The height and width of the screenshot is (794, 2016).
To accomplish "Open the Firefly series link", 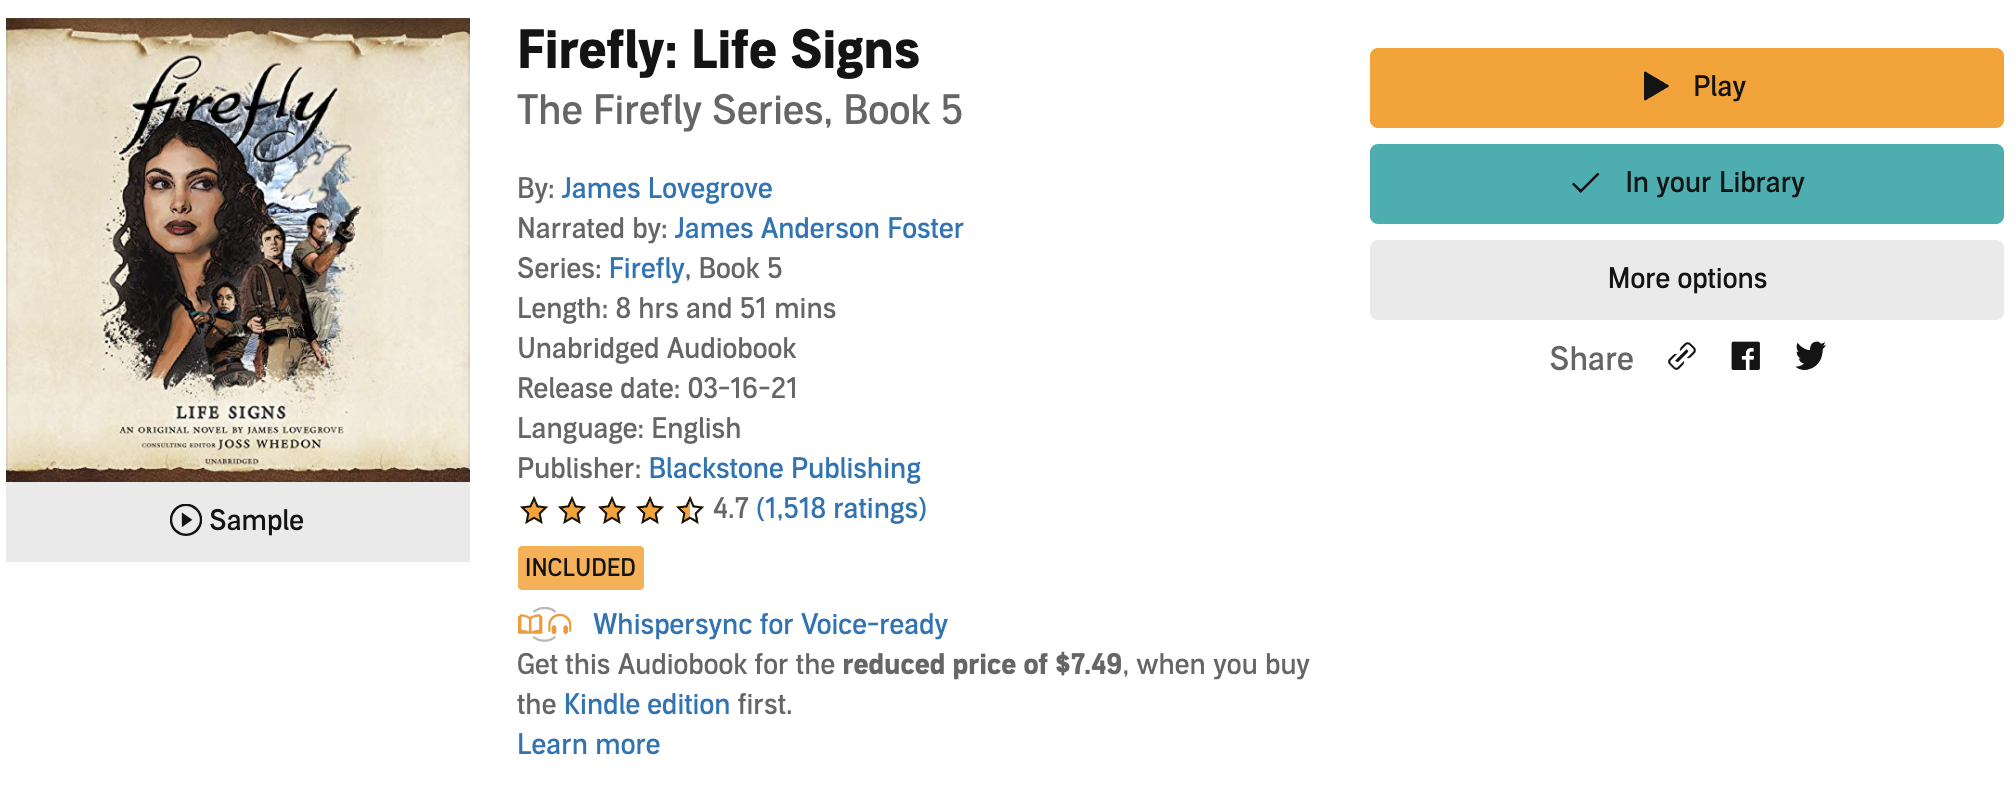I will (646, 269).
